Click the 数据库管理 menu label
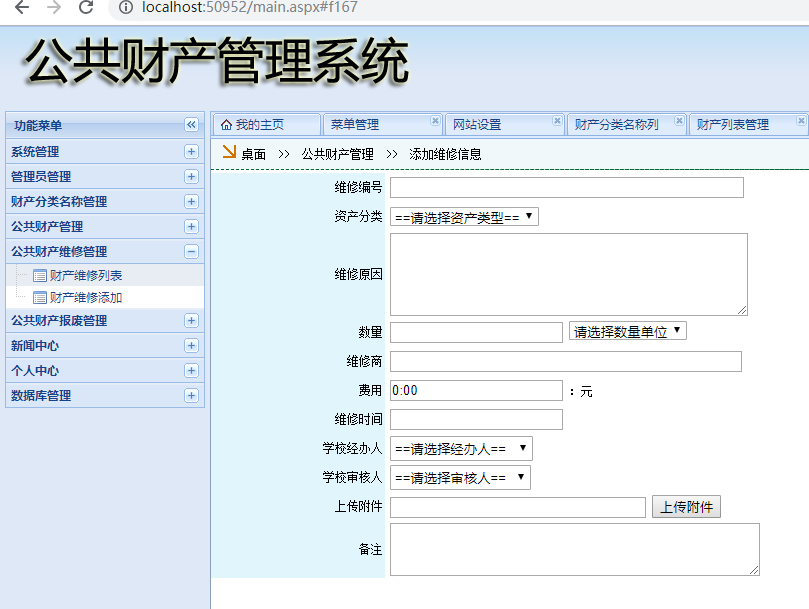 41,395
